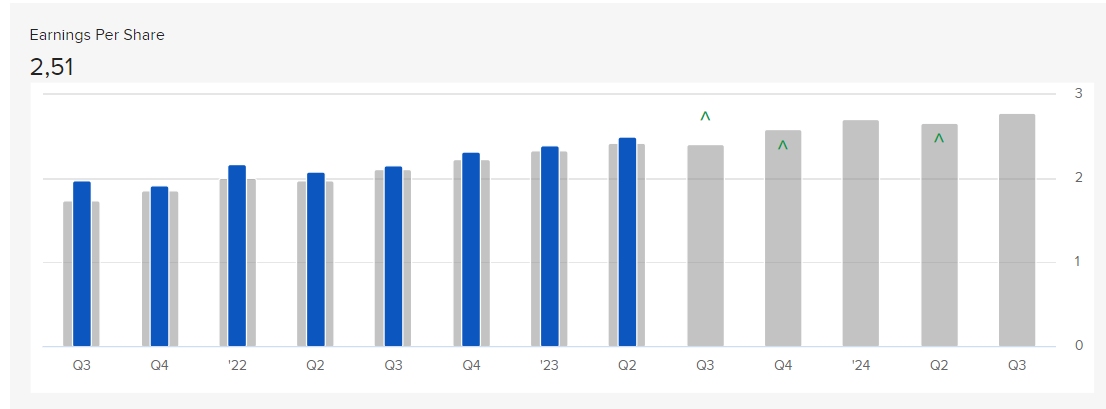Click the final gray Q3 estimate bar
This screenshot has width=1106, height=409.
(1017, 230)
